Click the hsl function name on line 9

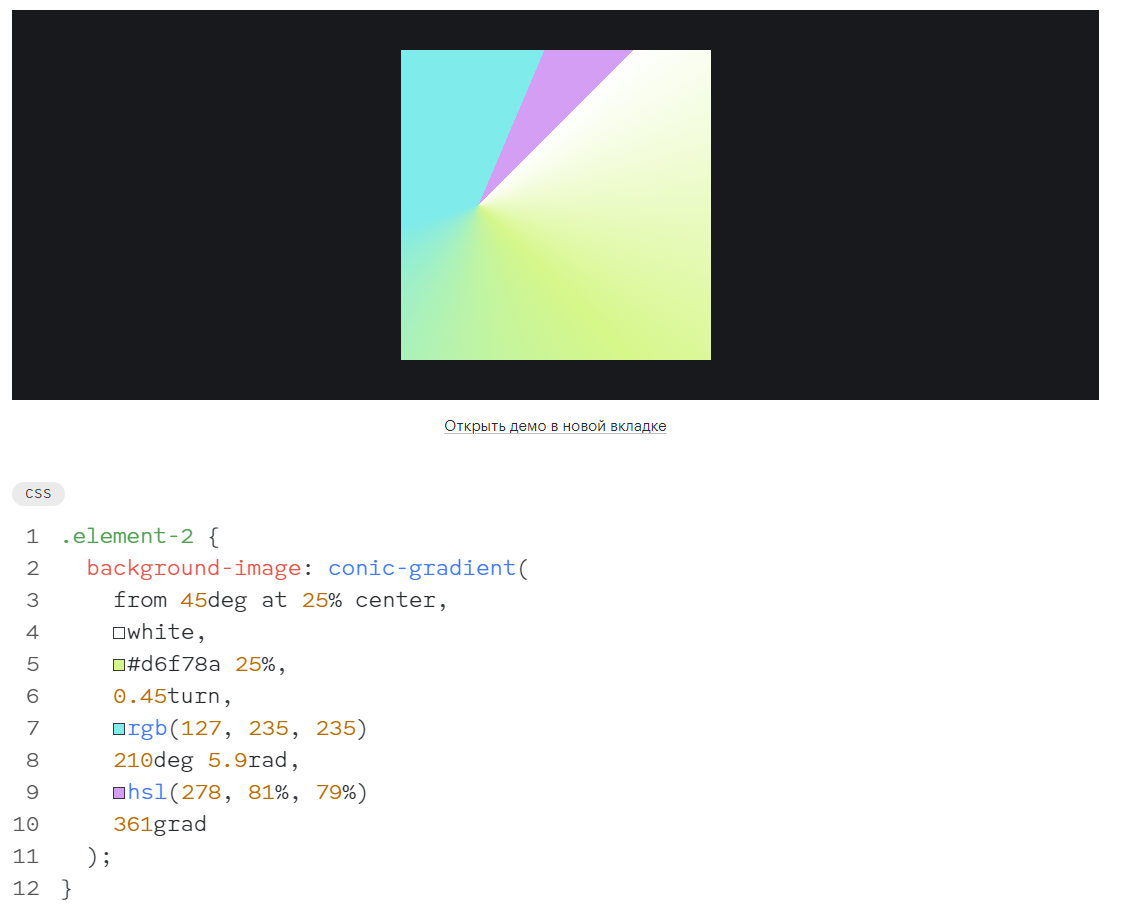click(147, 792)
